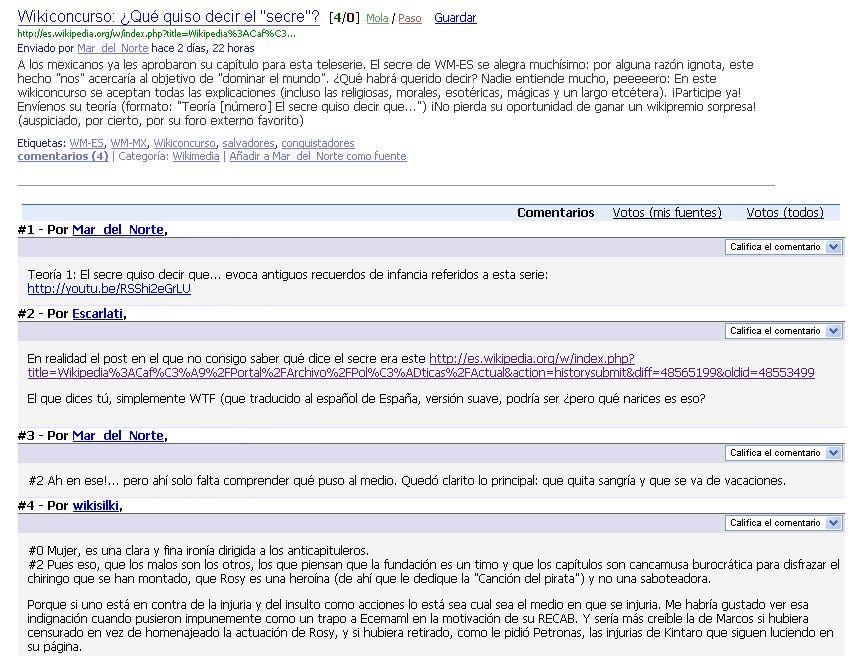861x656 pixels.
Task: Click the '#0 Mujer, es una clara' line
Action: (x=198, y=551)
